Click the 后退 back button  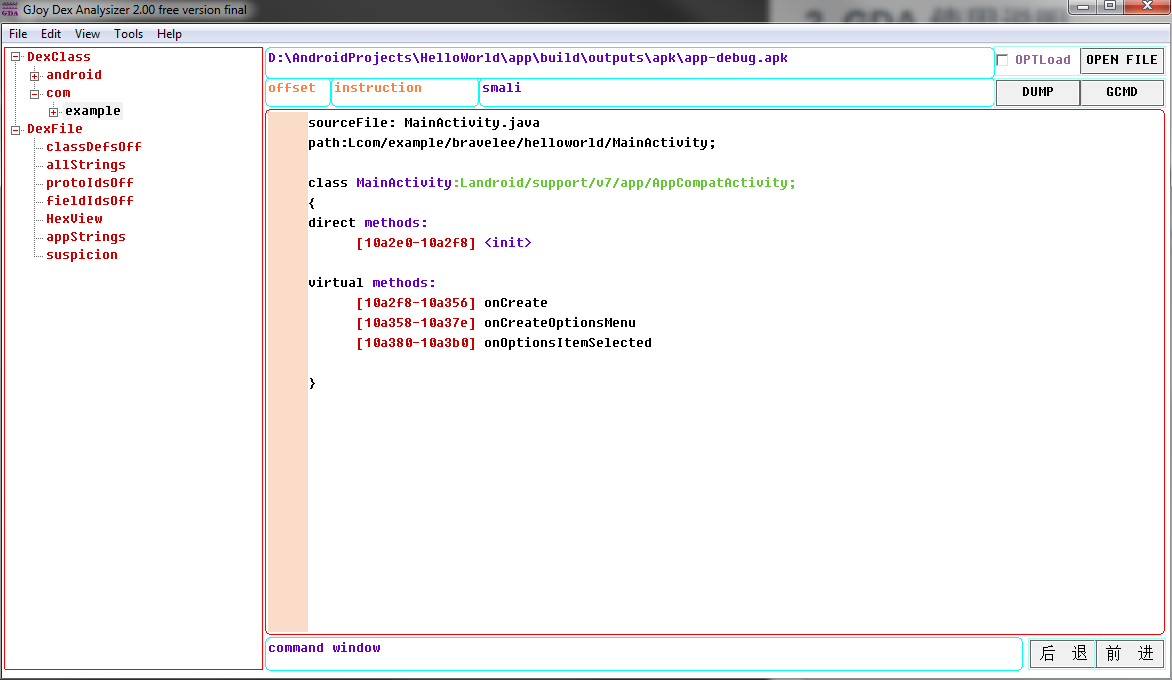tap(1063, 654)
